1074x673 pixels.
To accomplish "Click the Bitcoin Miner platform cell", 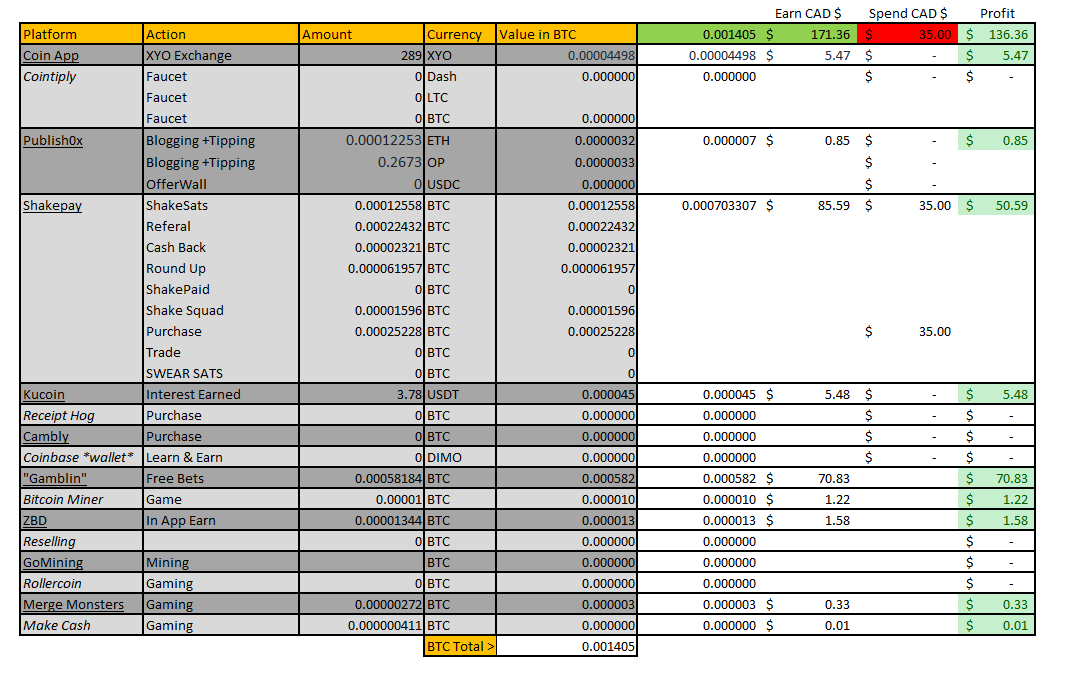I will tap(82, 500).
